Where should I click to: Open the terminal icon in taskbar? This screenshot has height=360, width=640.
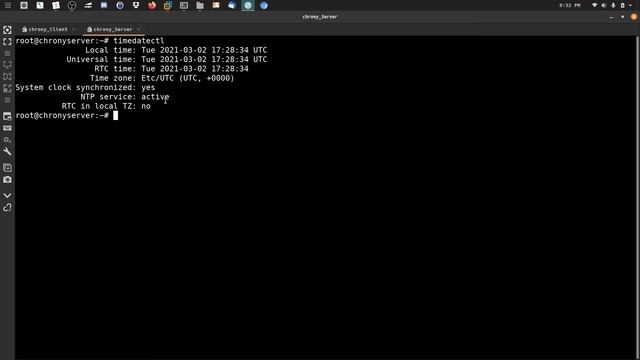[x=184, y=5]
